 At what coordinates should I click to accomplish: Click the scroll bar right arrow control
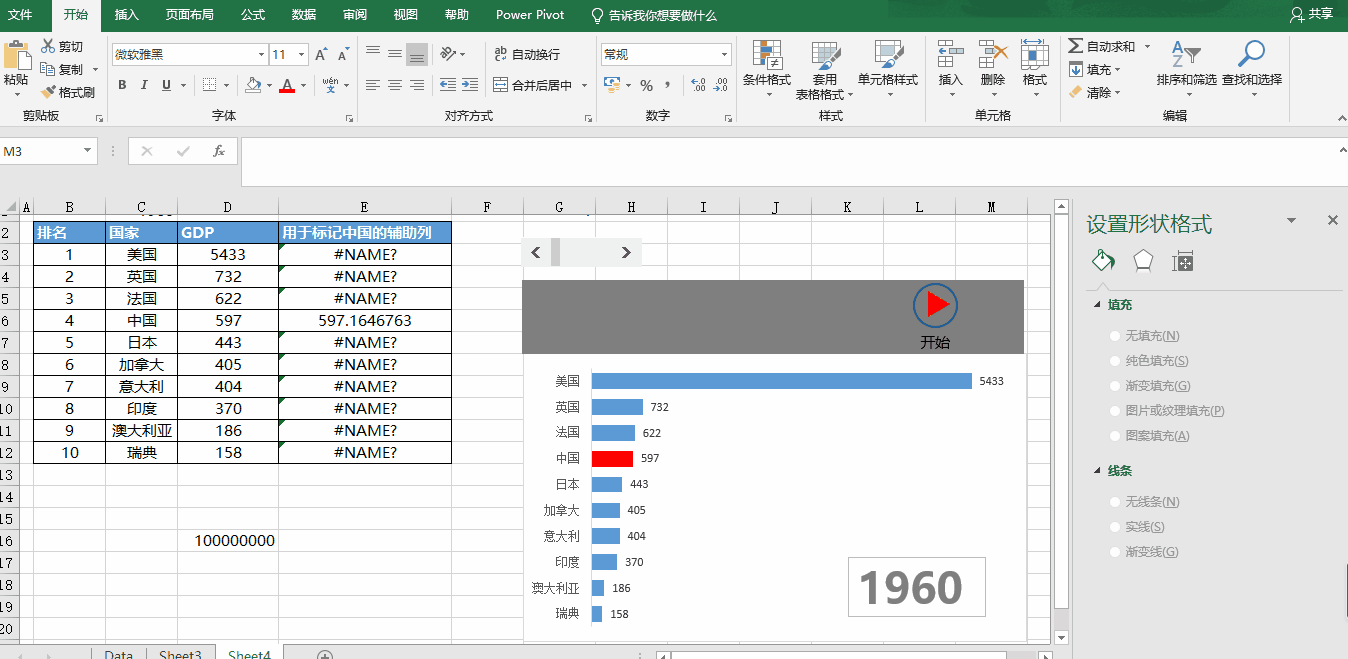(626, 252)
